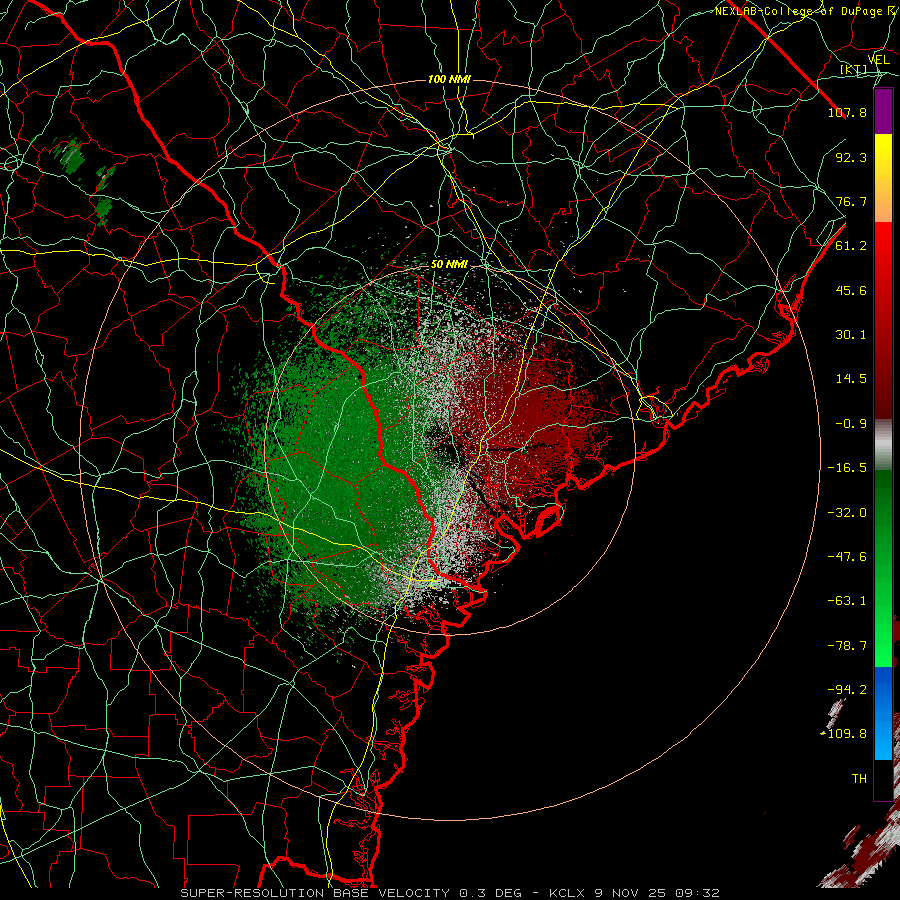Click the 14.5 legend value
Image resolution: width=900 pixels, height=900 pixels.
[x=851, y=379]
